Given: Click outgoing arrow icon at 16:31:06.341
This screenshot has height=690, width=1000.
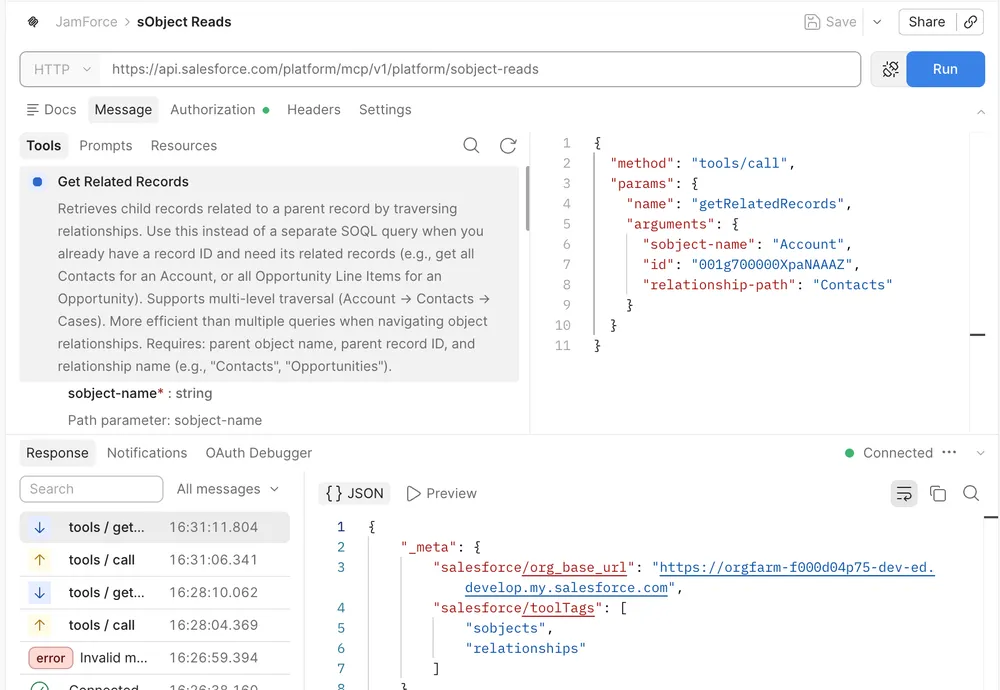Looking at the screenshot, I should [40, 560].
